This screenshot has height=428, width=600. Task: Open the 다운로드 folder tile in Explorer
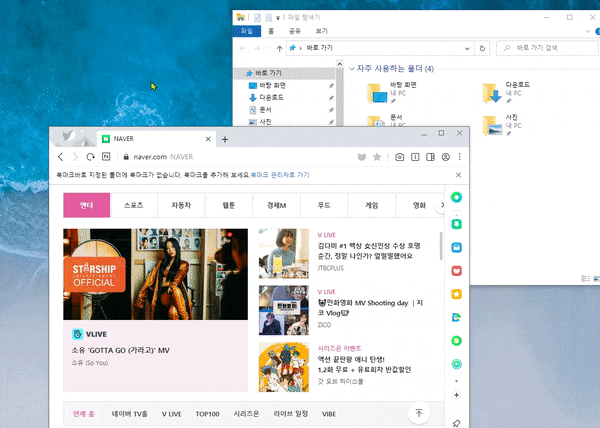tap(506, 93)
